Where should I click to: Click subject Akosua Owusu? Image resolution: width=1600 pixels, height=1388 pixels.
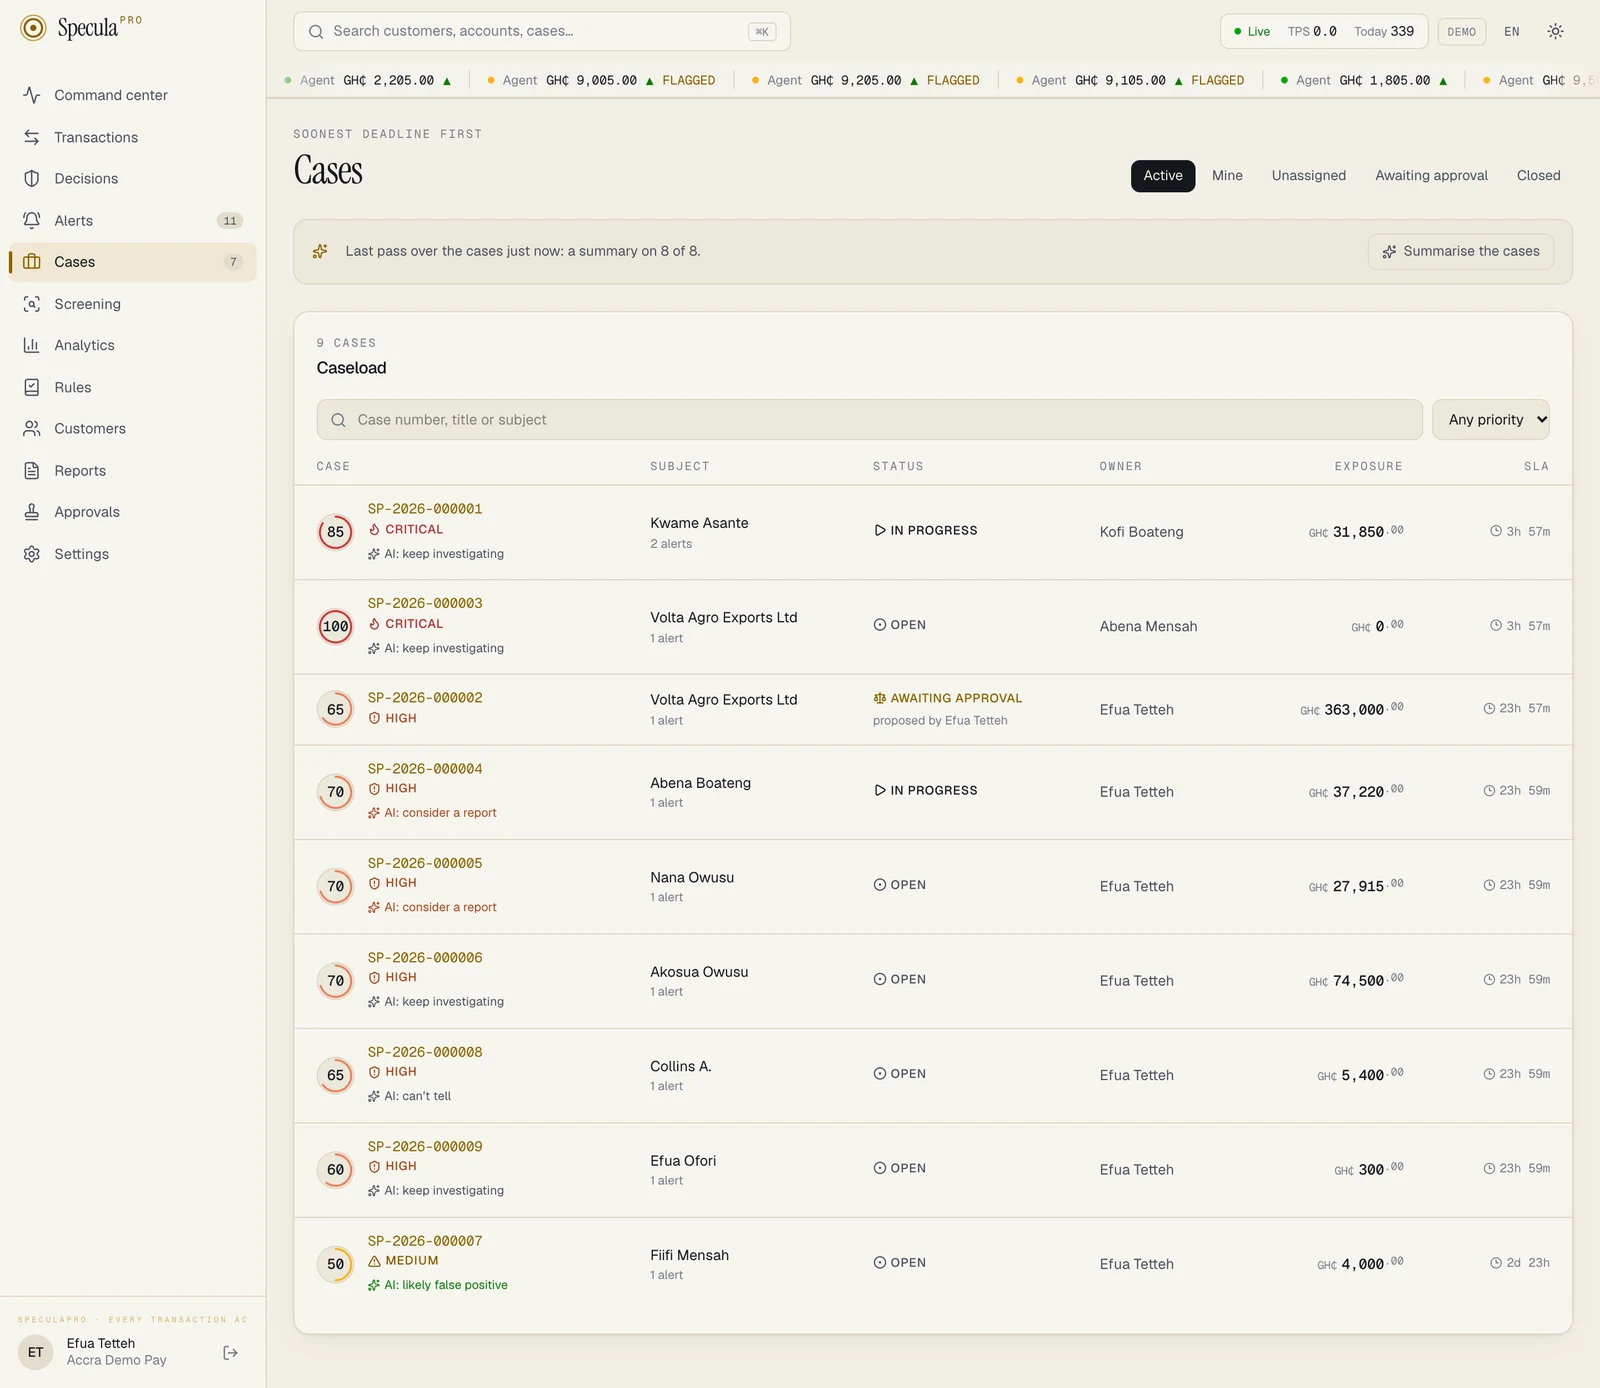(x=699, y=972)
